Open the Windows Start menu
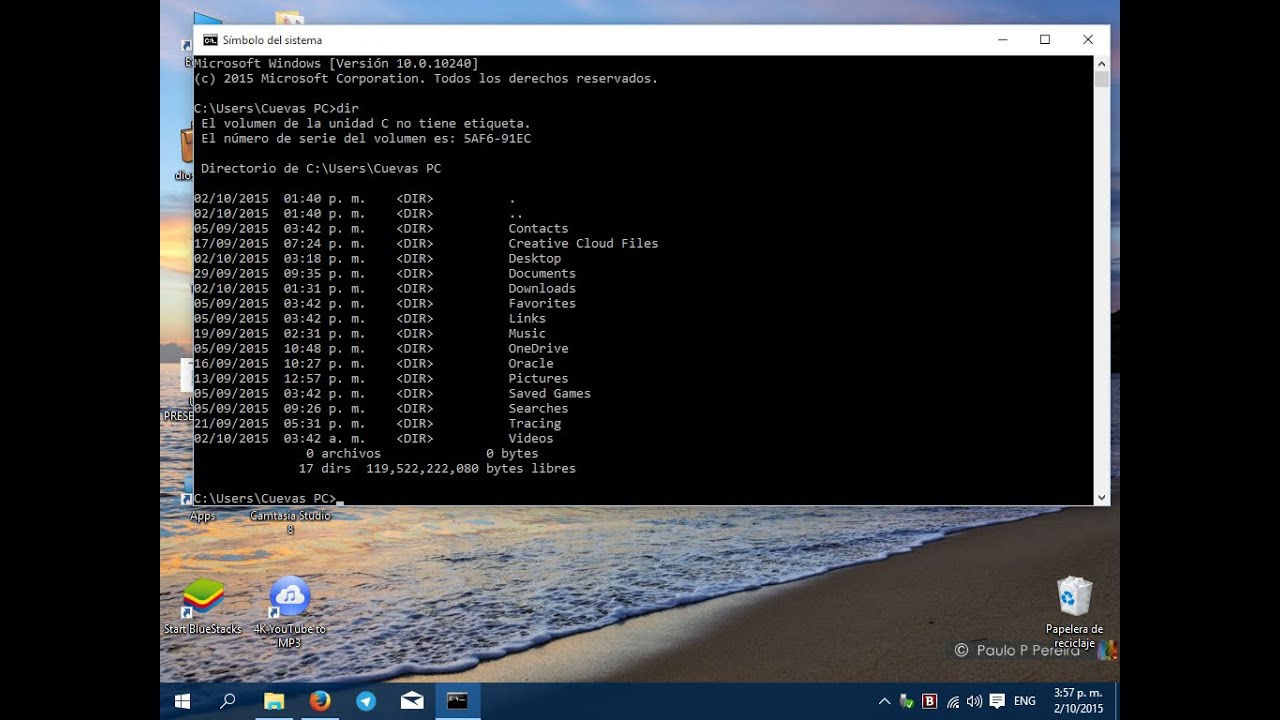1280x720 pixels. [x=183, y=701]
